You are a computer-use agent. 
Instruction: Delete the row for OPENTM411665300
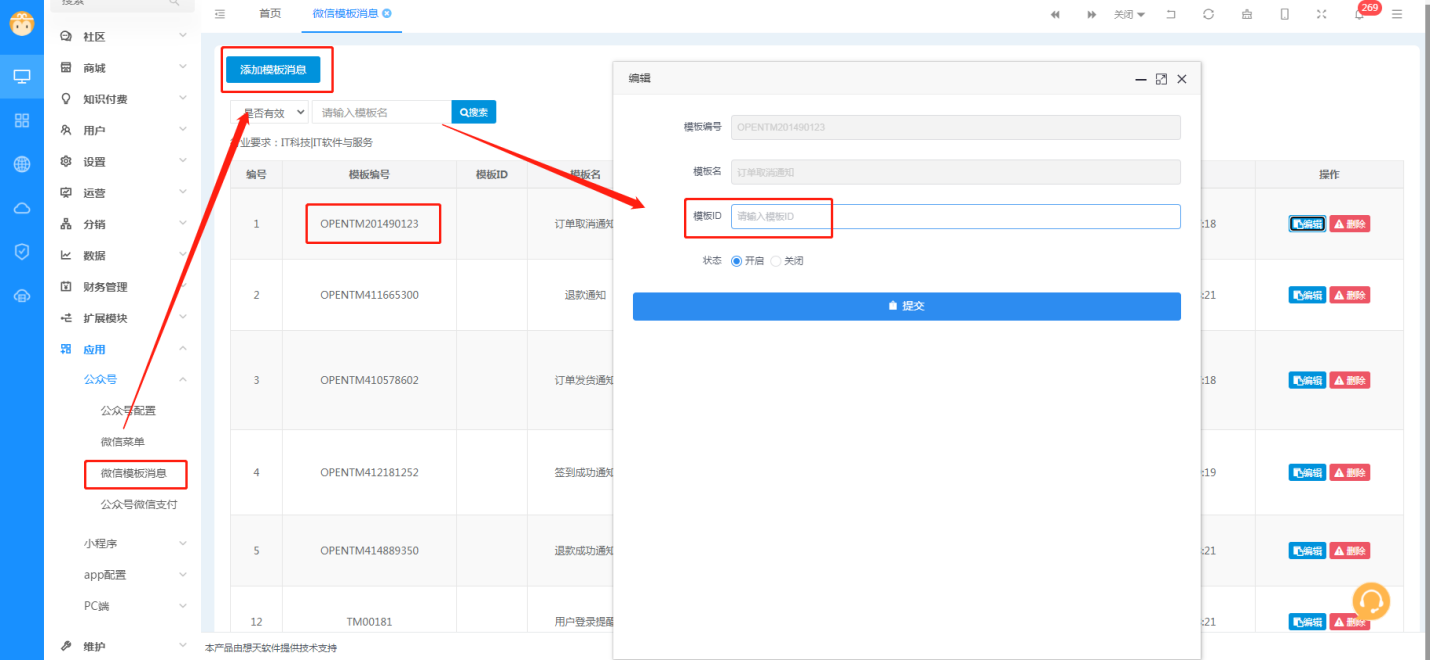(1349, 295)
